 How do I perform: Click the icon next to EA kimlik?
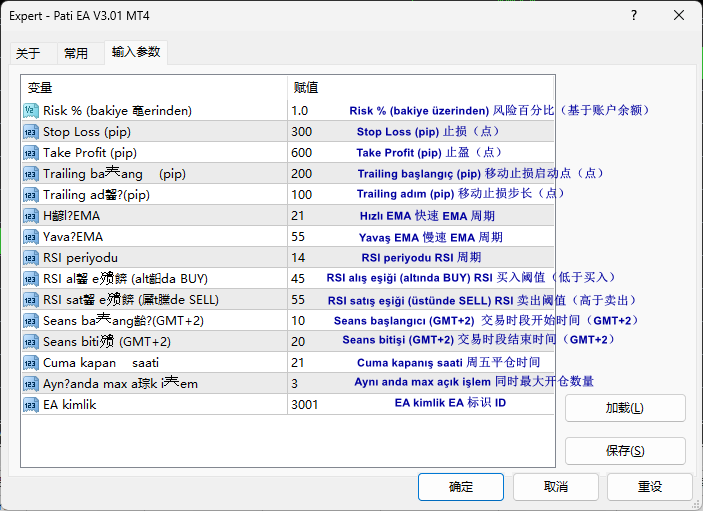point(31,404)
